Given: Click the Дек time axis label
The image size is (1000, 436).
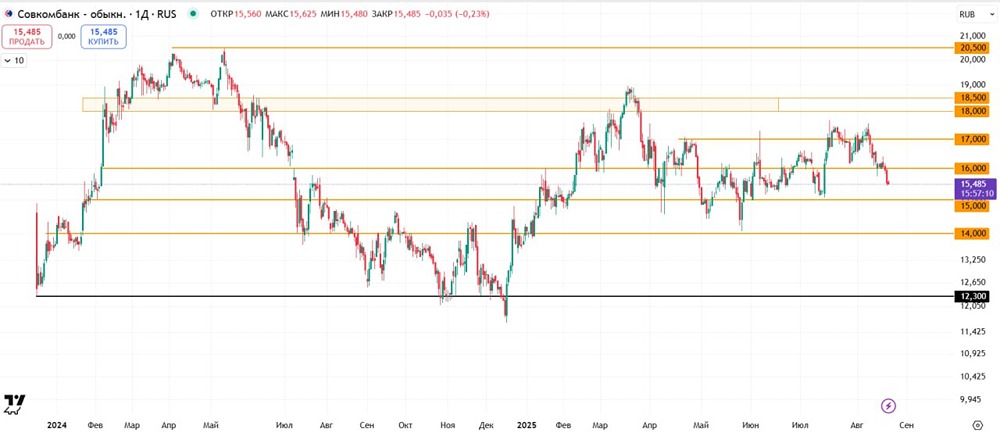Looking at the screenshot, I should (486, 424).
